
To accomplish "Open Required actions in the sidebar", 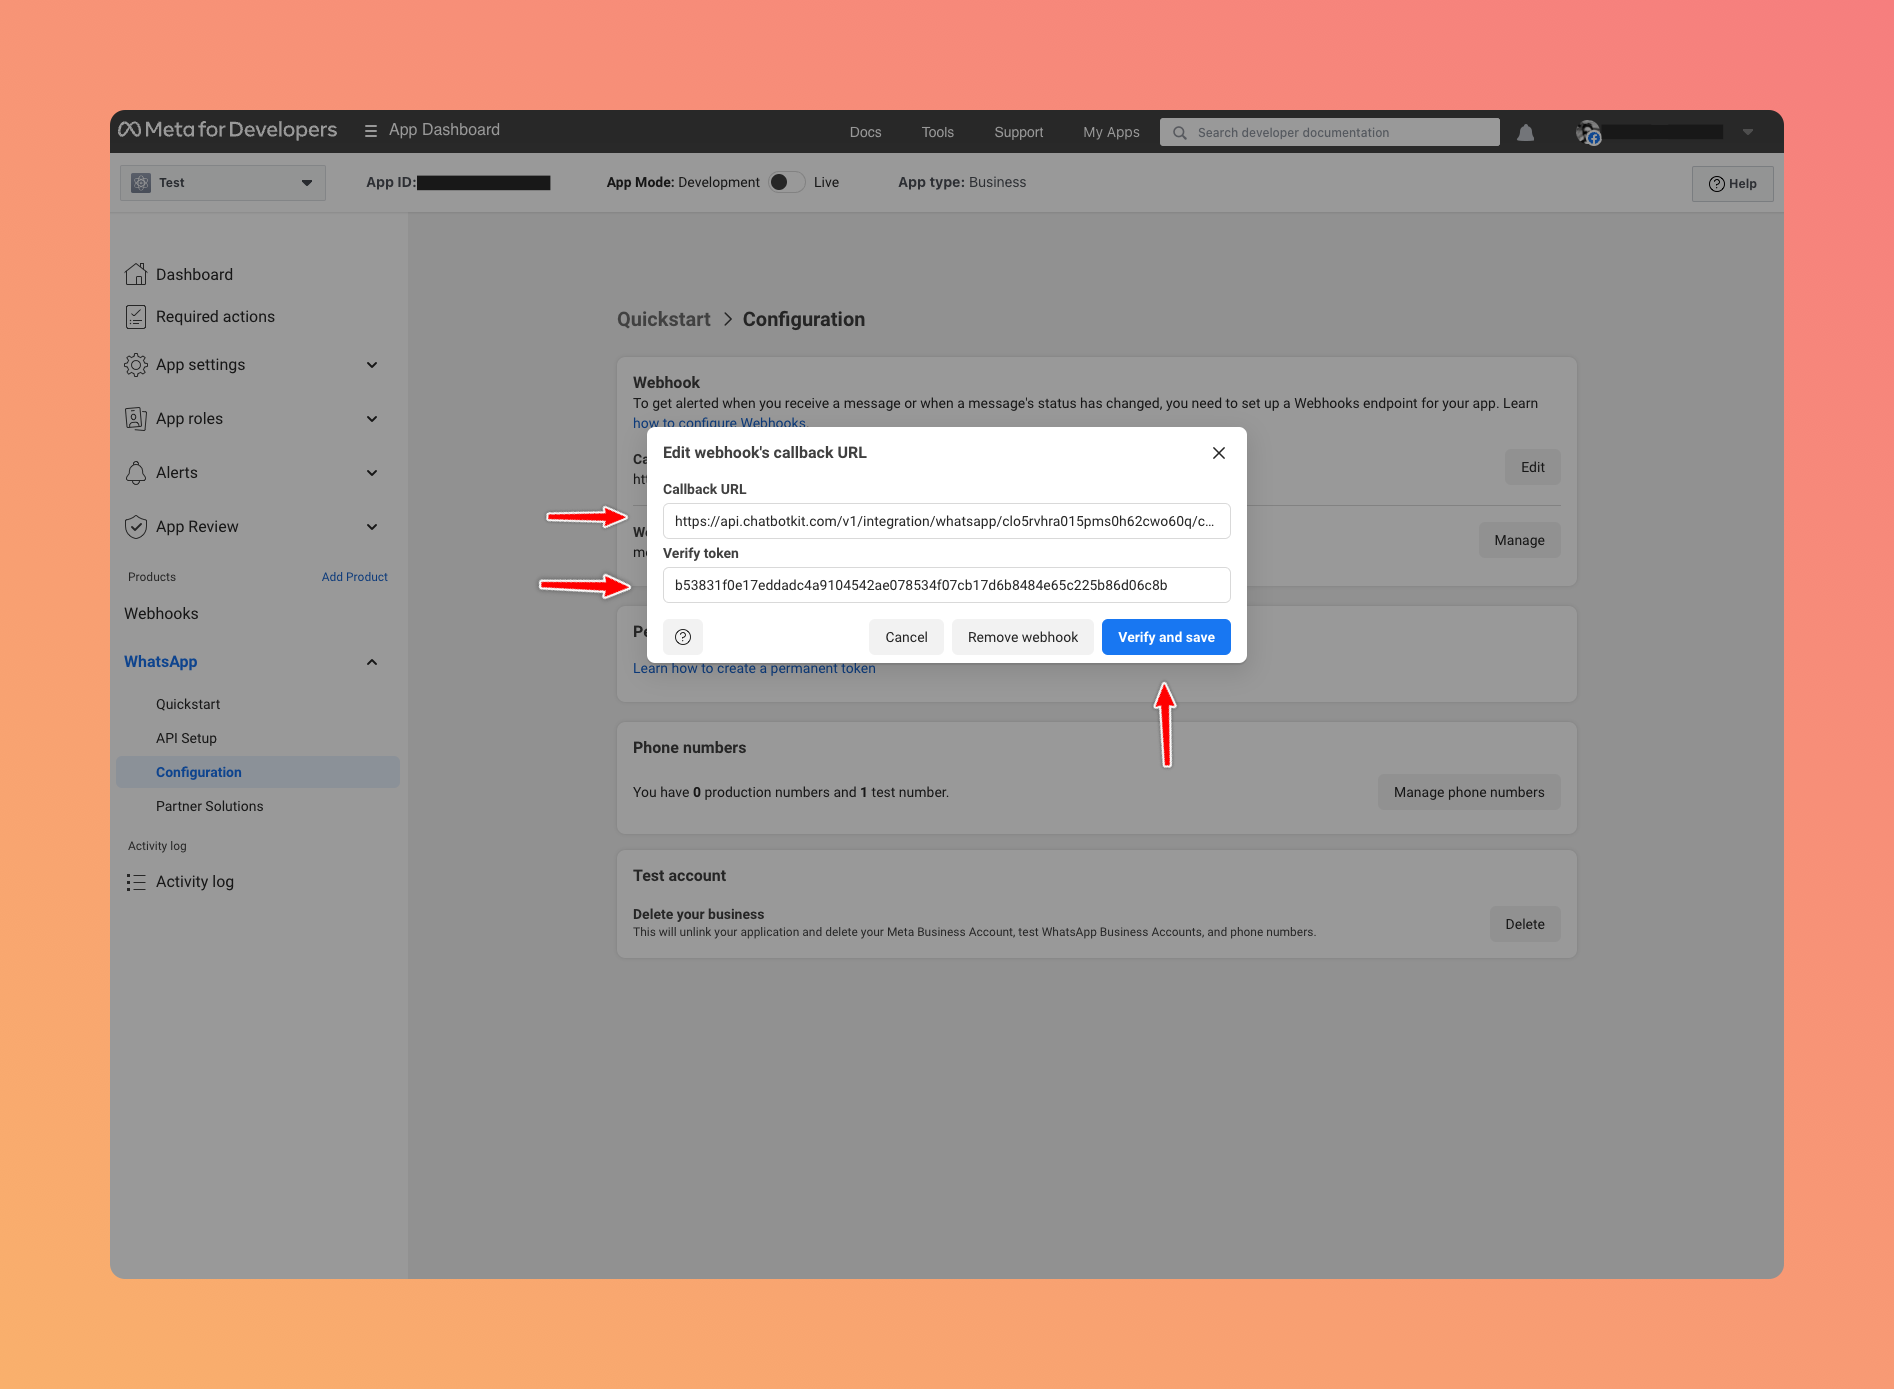I will [215, 316].
